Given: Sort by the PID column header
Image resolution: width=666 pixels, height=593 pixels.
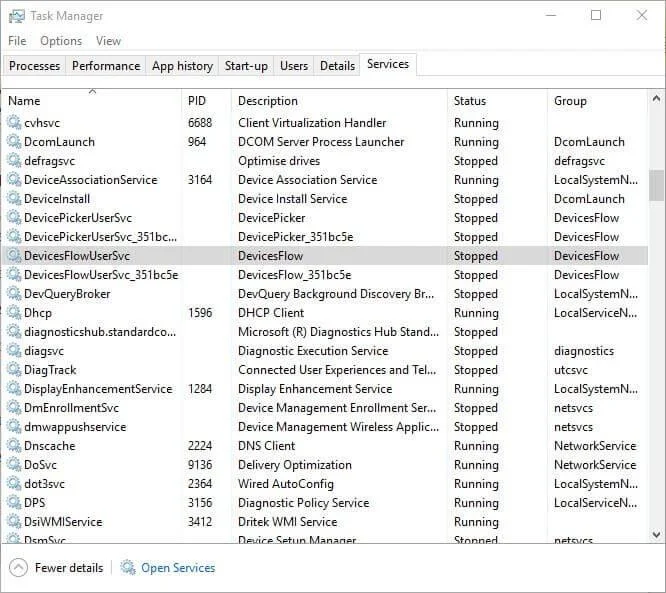Looking at the screenshot, I should point(207,101).
